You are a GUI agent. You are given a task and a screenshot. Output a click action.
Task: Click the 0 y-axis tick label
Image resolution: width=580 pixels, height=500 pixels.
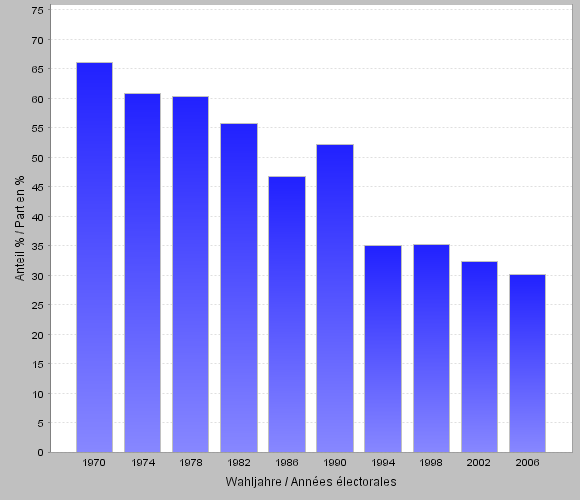[40, 453]
